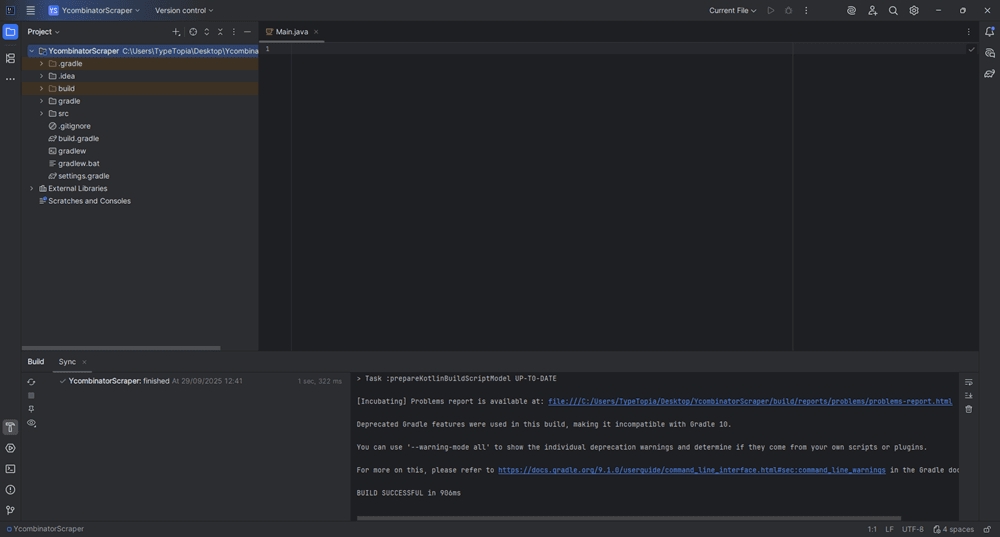
Task: Open the Git version control tool window
Action: tap(10, 510)
